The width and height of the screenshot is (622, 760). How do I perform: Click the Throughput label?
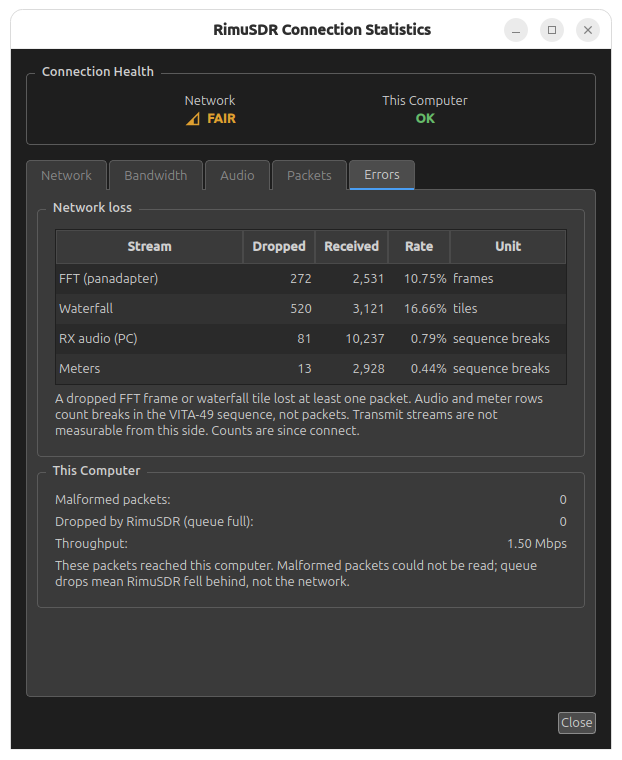click(x=91, y=544)
